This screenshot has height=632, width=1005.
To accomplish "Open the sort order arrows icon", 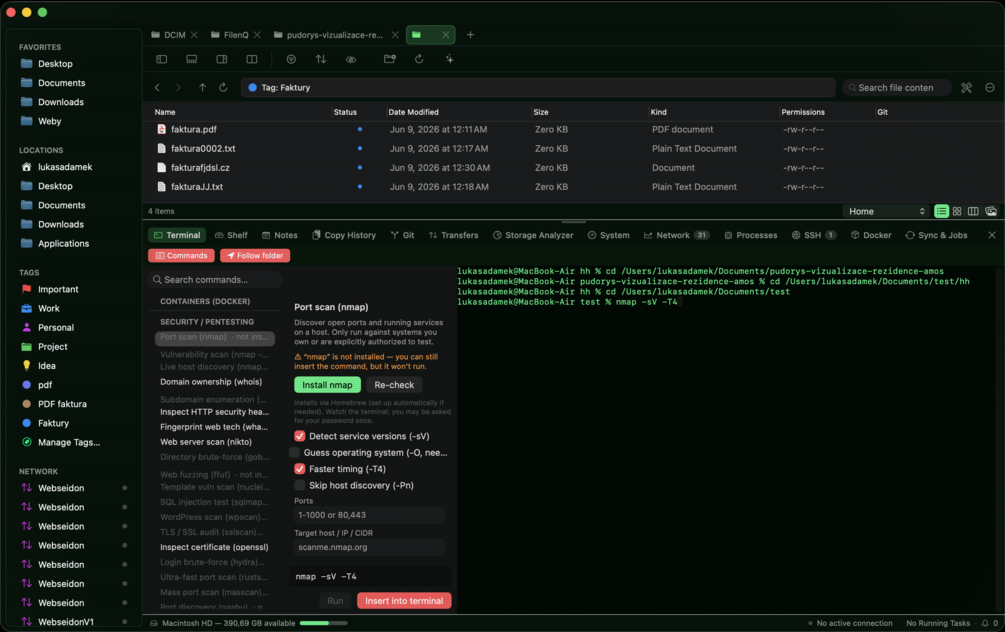I will (x=321, y=59).
